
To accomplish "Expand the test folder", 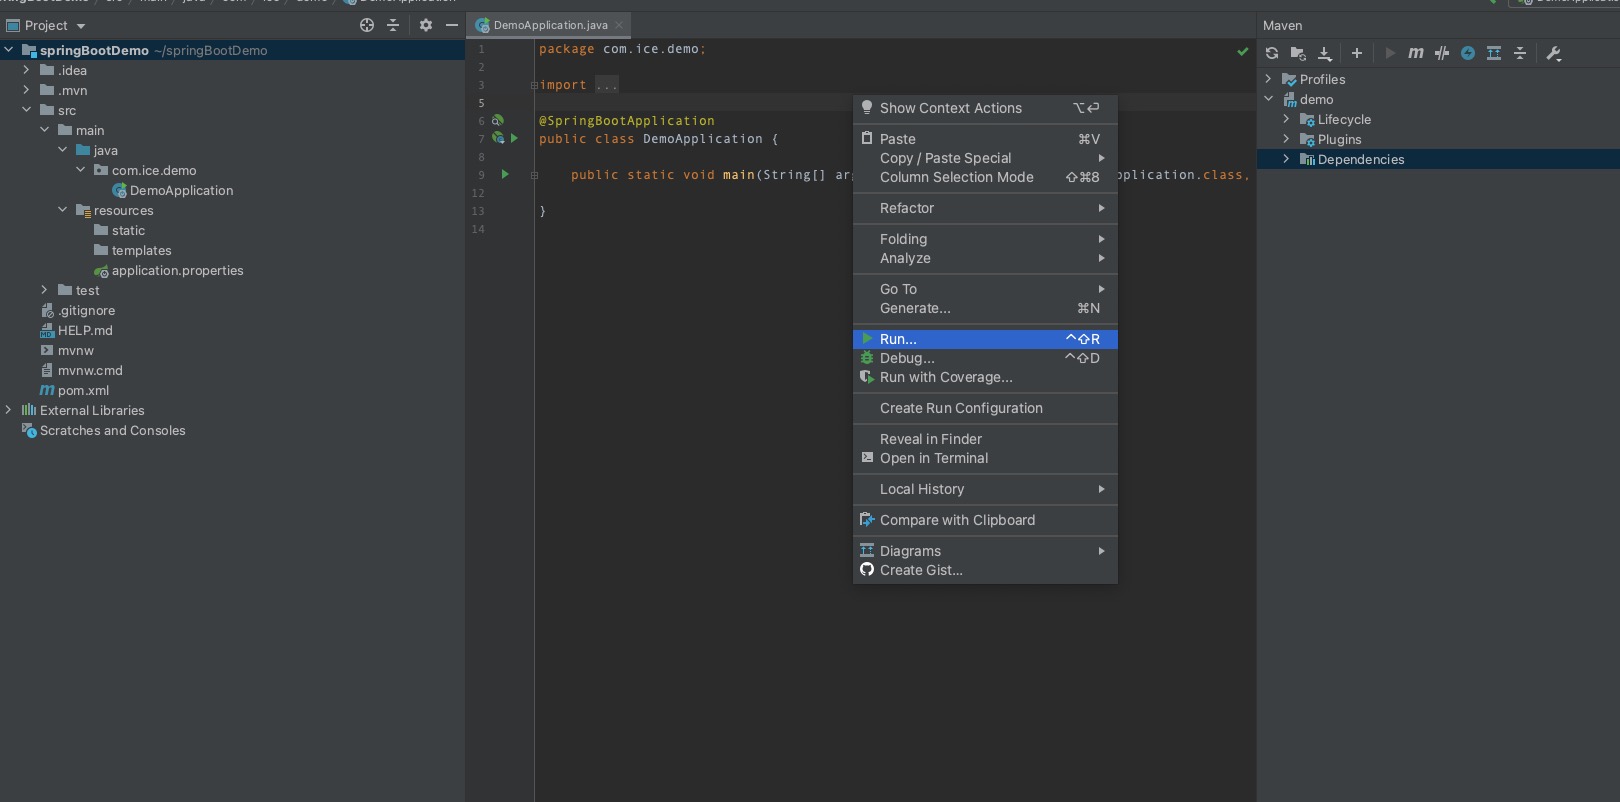I will (x=44, y=290).
